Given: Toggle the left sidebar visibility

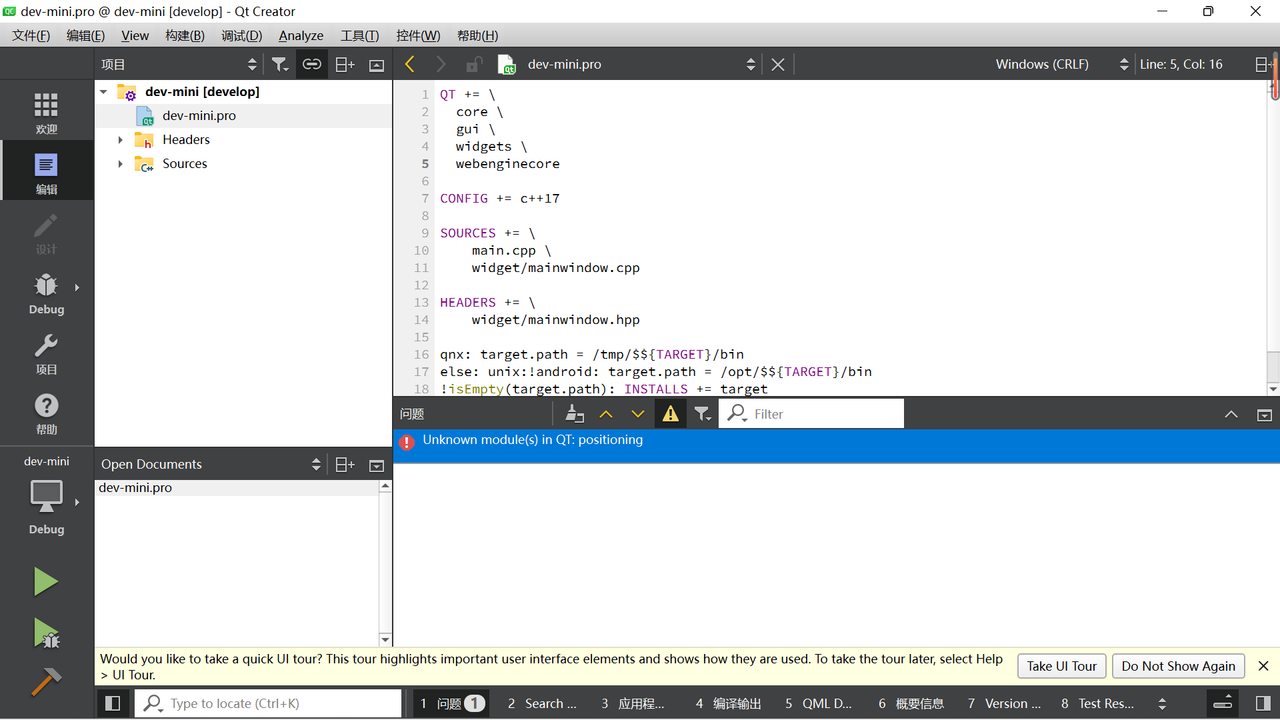Looking at the screenshot, I should pyautogui.click(x=112, y=703).
